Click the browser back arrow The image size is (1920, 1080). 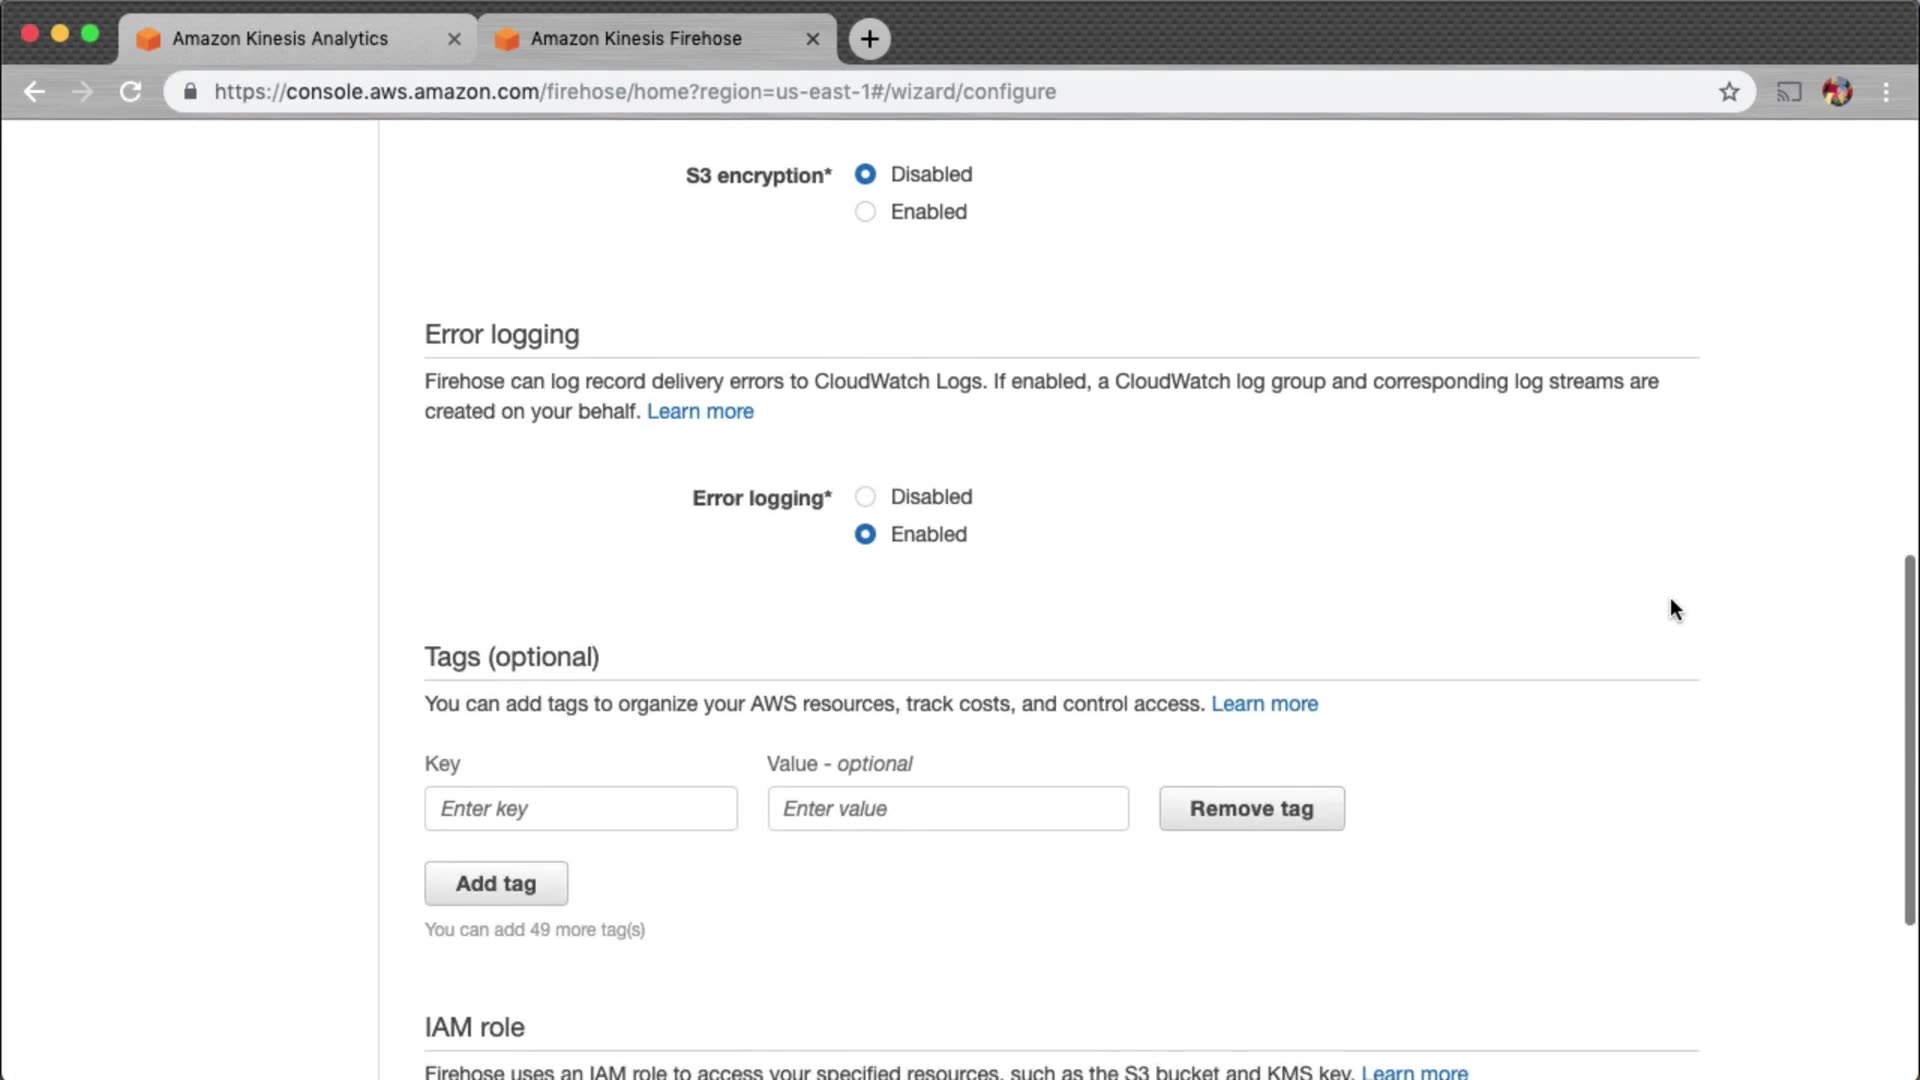coord(35,92)
